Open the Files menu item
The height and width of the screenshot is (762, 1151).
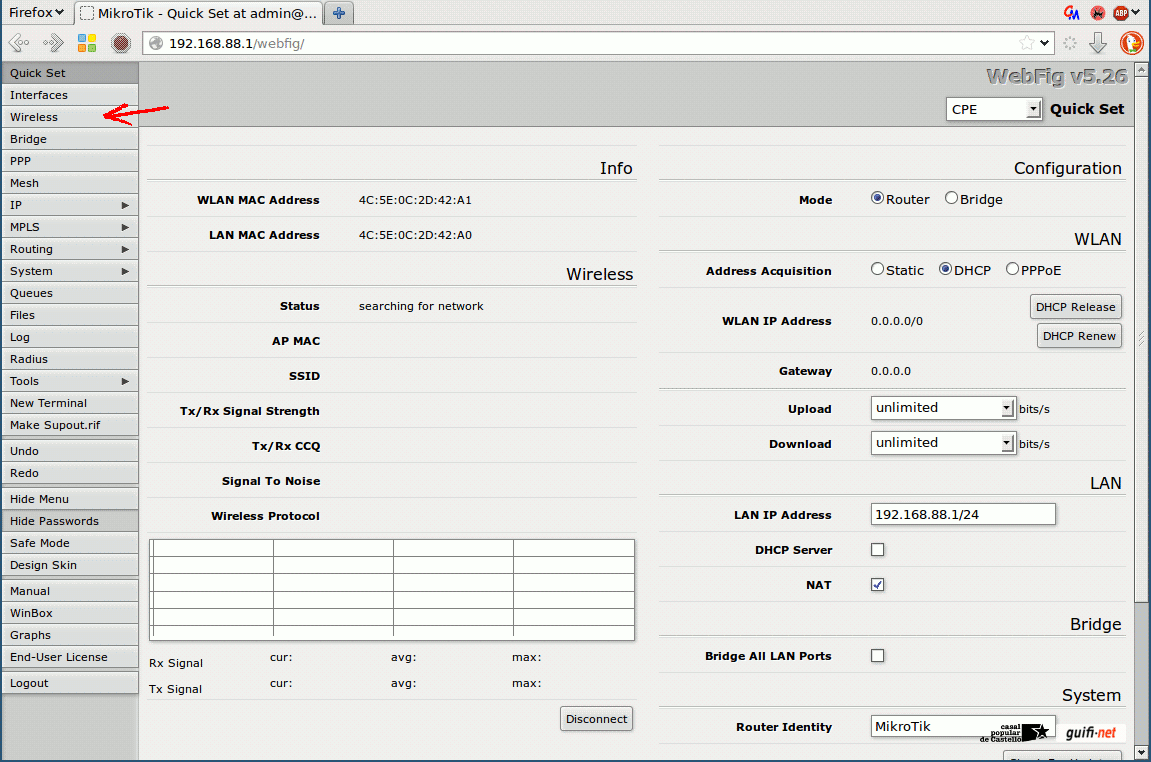69,315
